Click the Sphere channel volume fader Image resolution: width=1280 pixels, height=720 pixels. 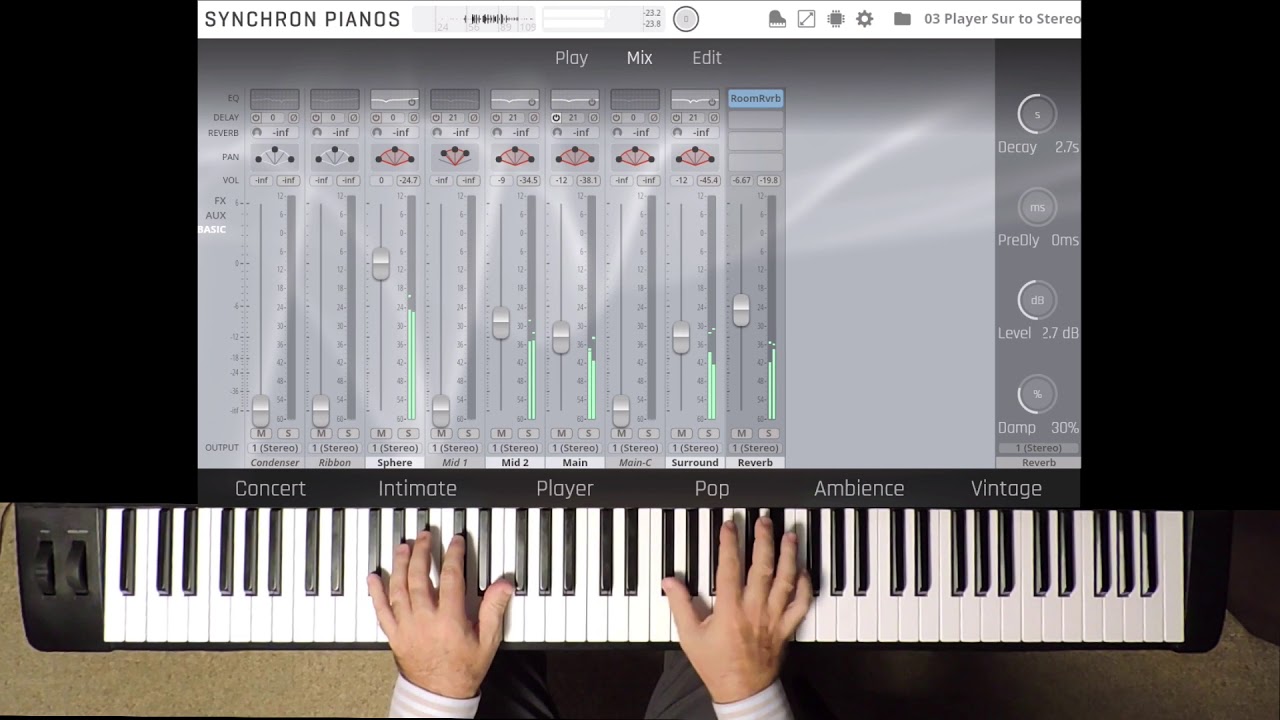(381, 262)
